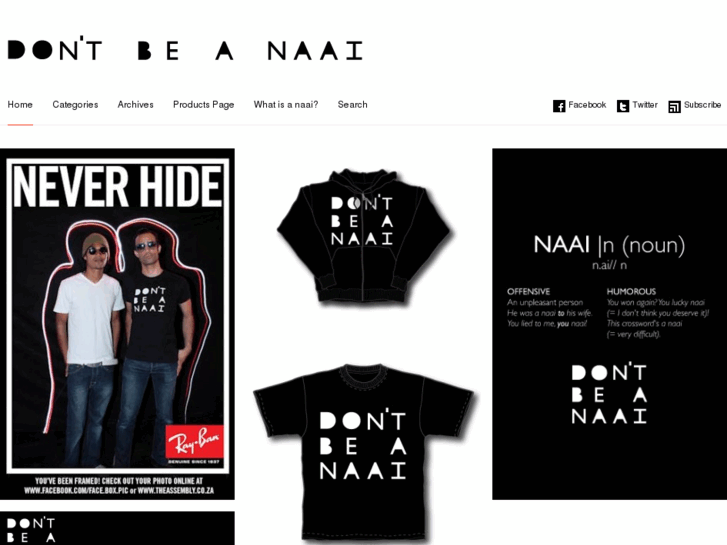Click the Twitter text link
The height and width of the screenshot is (545, 727).
coord(645,105)
